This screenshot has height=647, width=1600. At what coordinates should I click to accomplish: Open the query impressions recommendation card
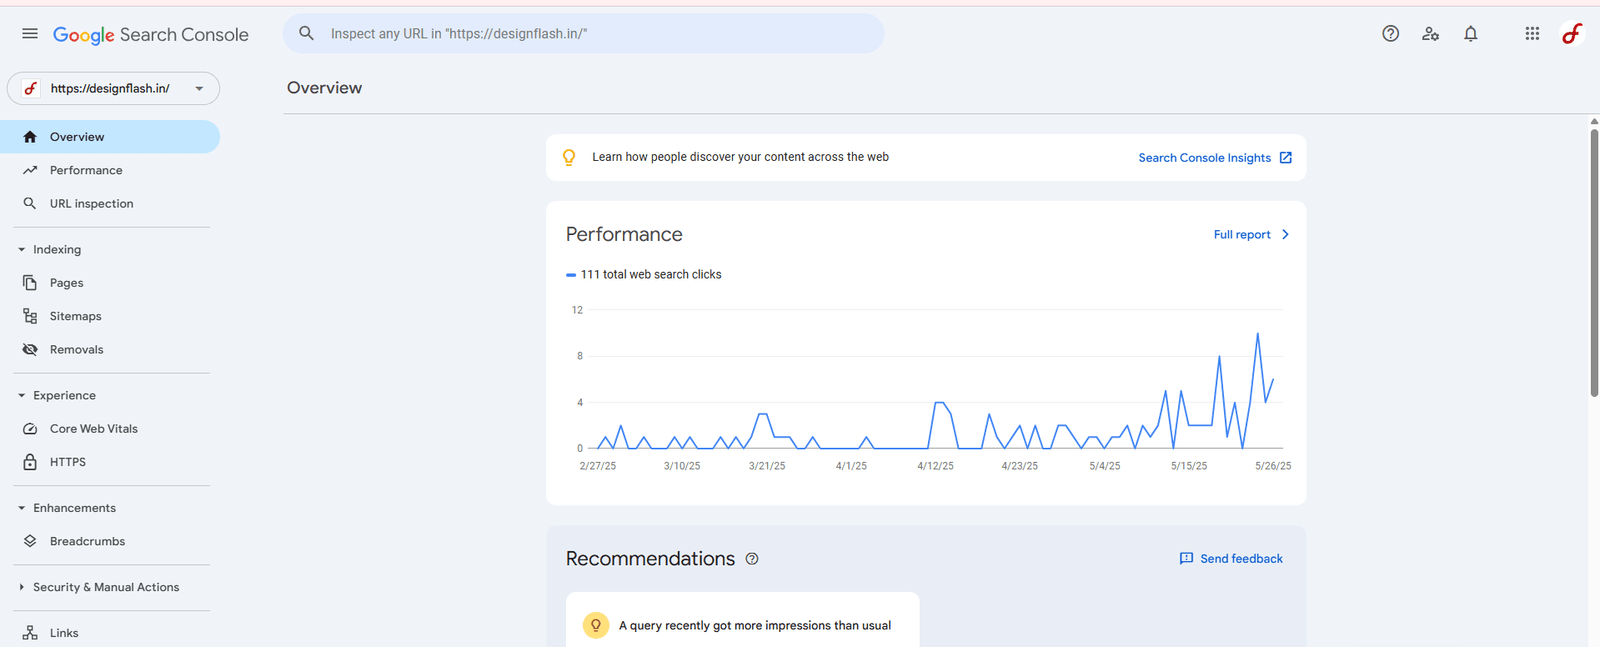coord(742,620)
